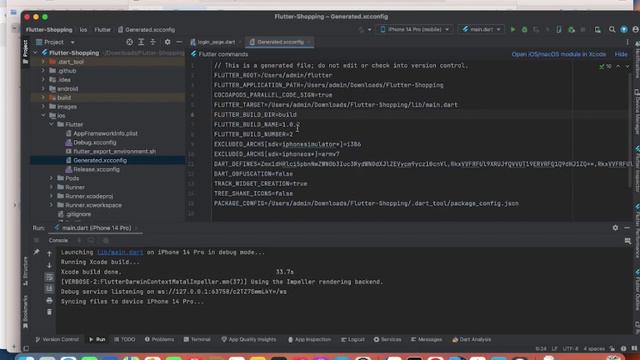Open Project panel gear options

point(167,42)
